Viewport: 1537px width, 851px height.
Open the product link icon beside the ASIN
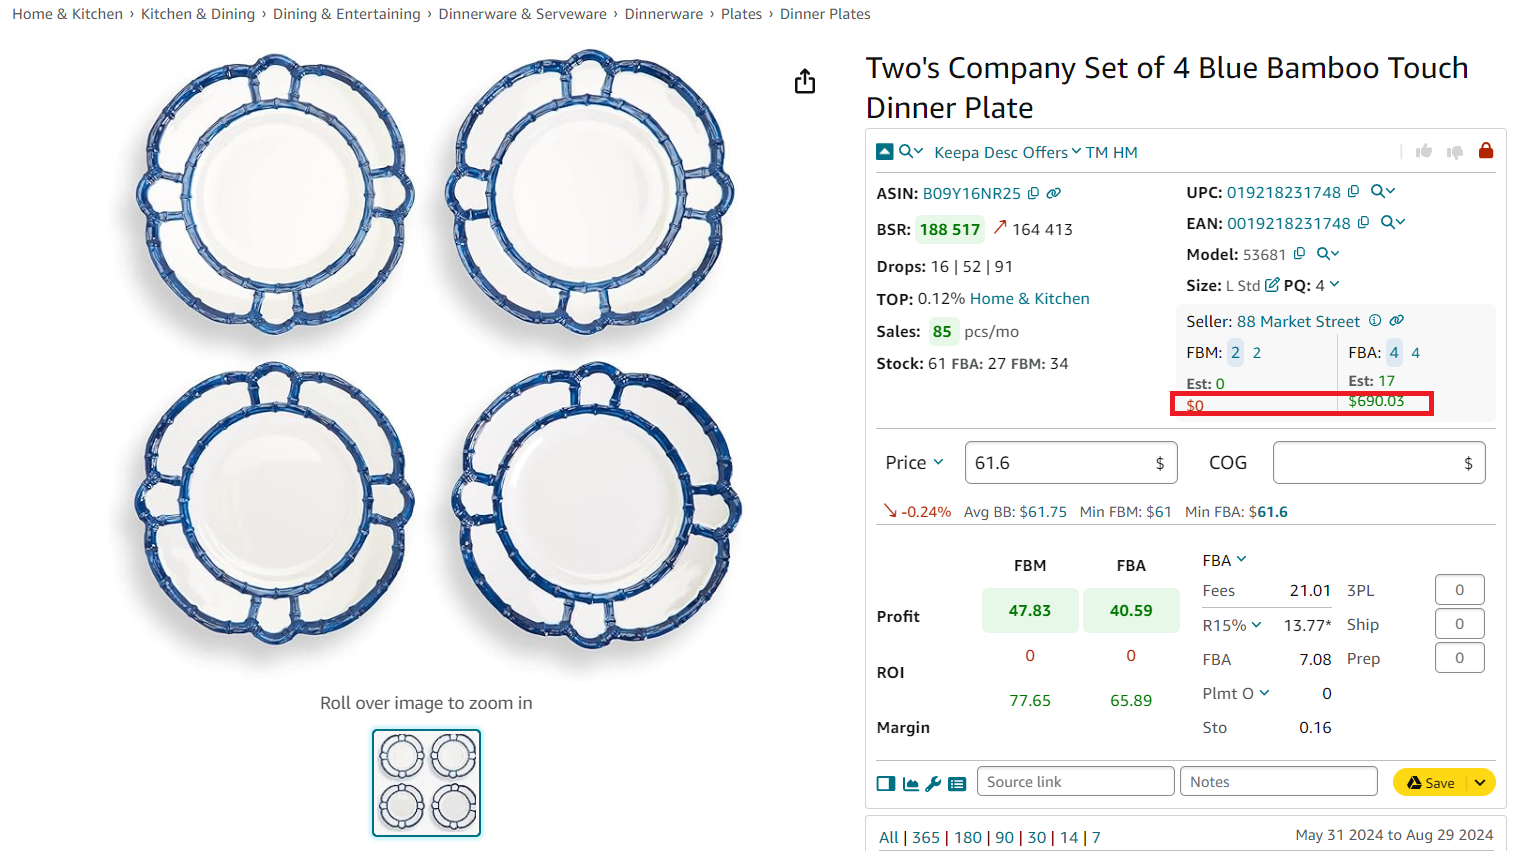[x=1053, y=193]
